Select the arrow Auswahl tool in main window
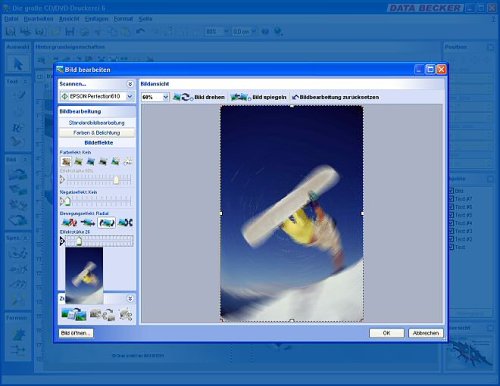This screenshot has width=500, height=386. (18, 64)
